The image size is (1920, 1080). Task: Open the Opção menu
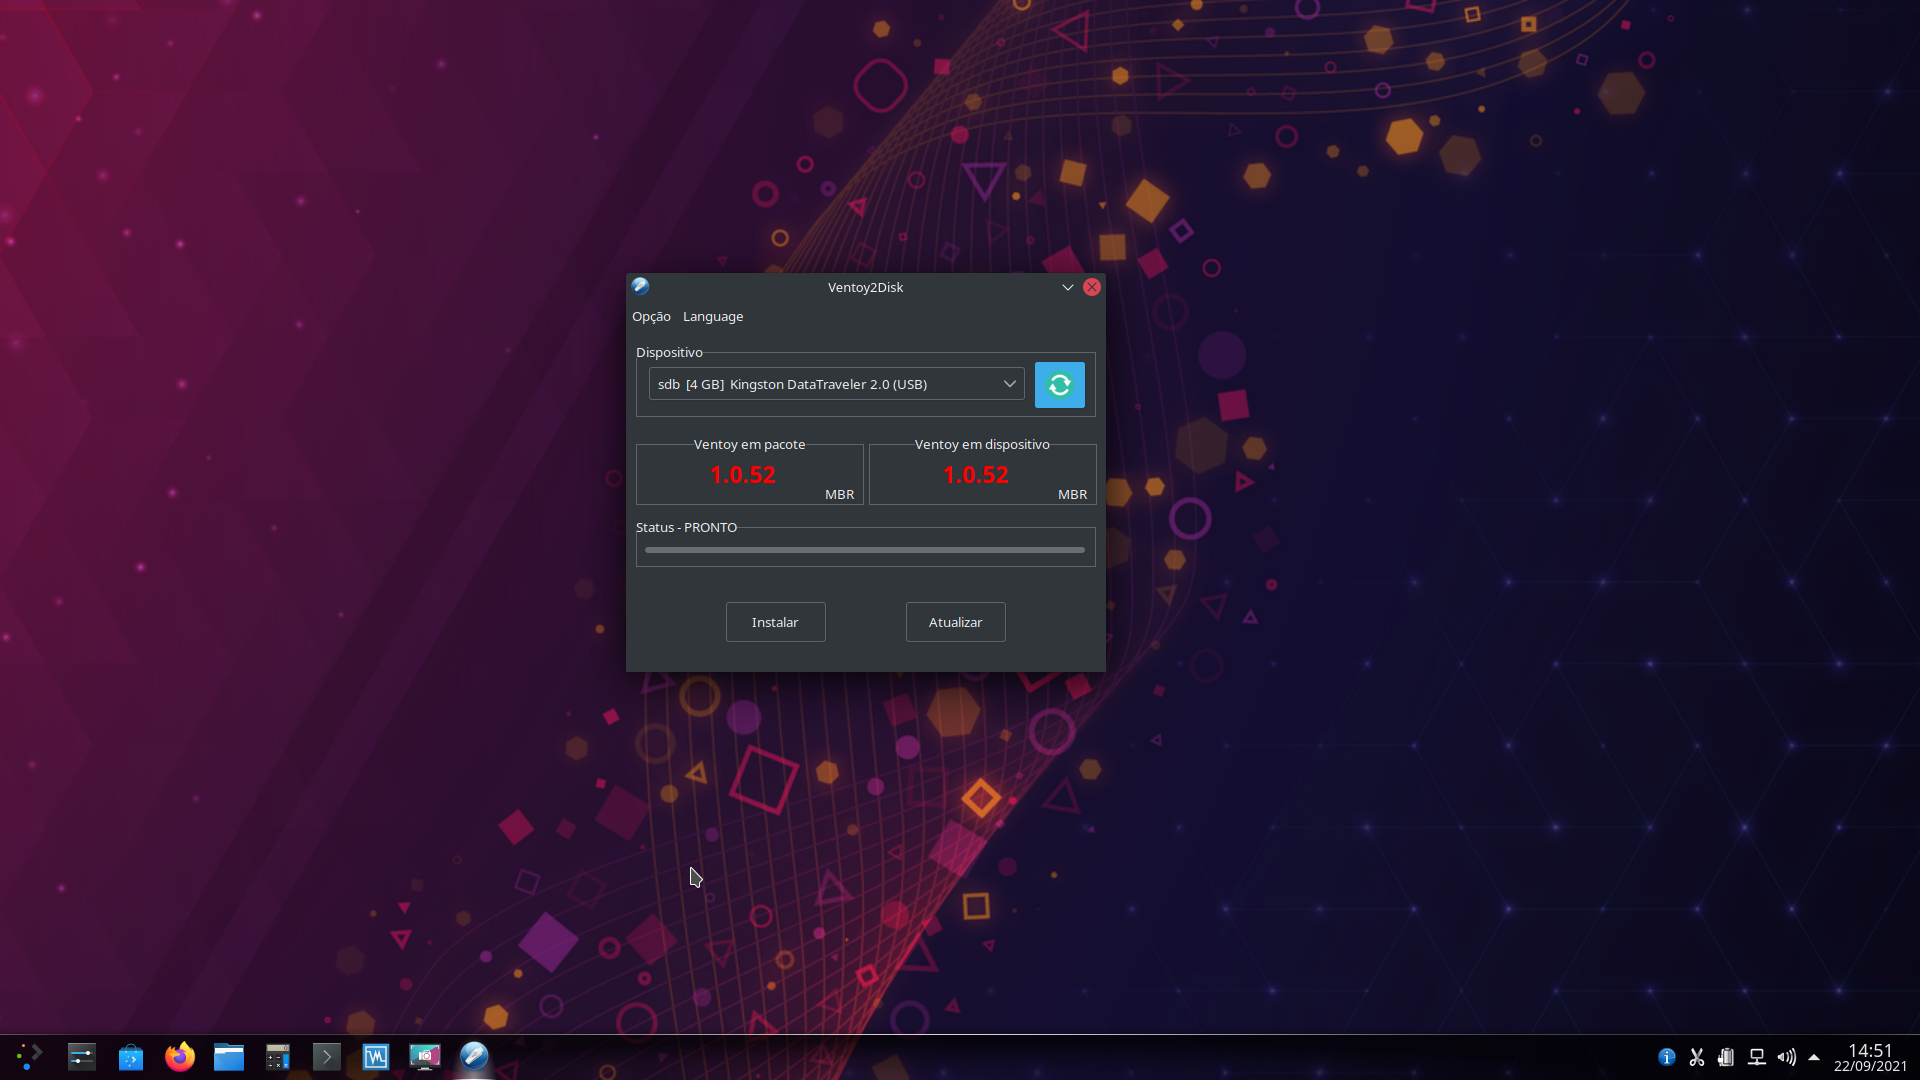pos(651,316)
